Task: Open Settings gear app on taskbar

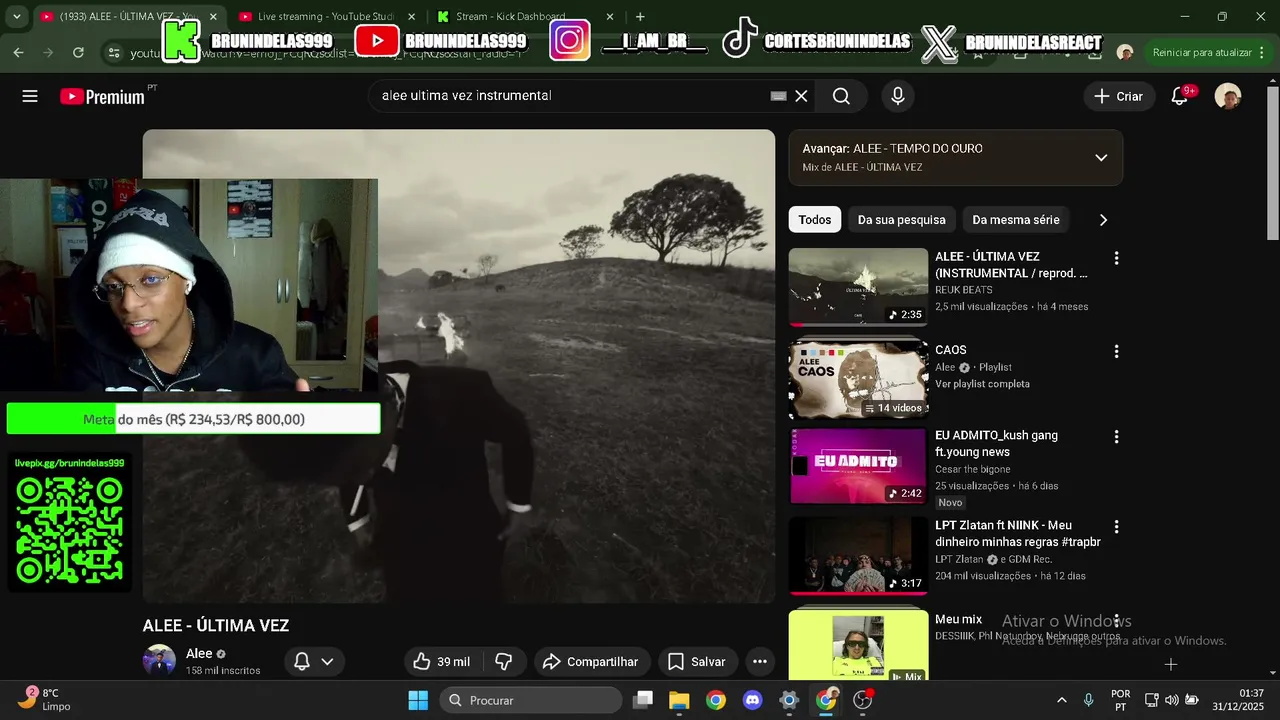Action: click(789, 700)
